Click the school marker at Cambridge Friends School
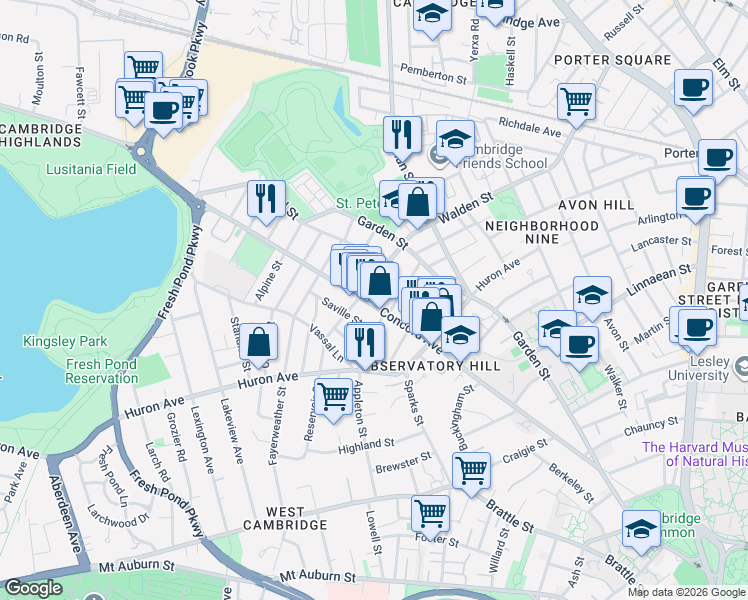 click(455, 141)
